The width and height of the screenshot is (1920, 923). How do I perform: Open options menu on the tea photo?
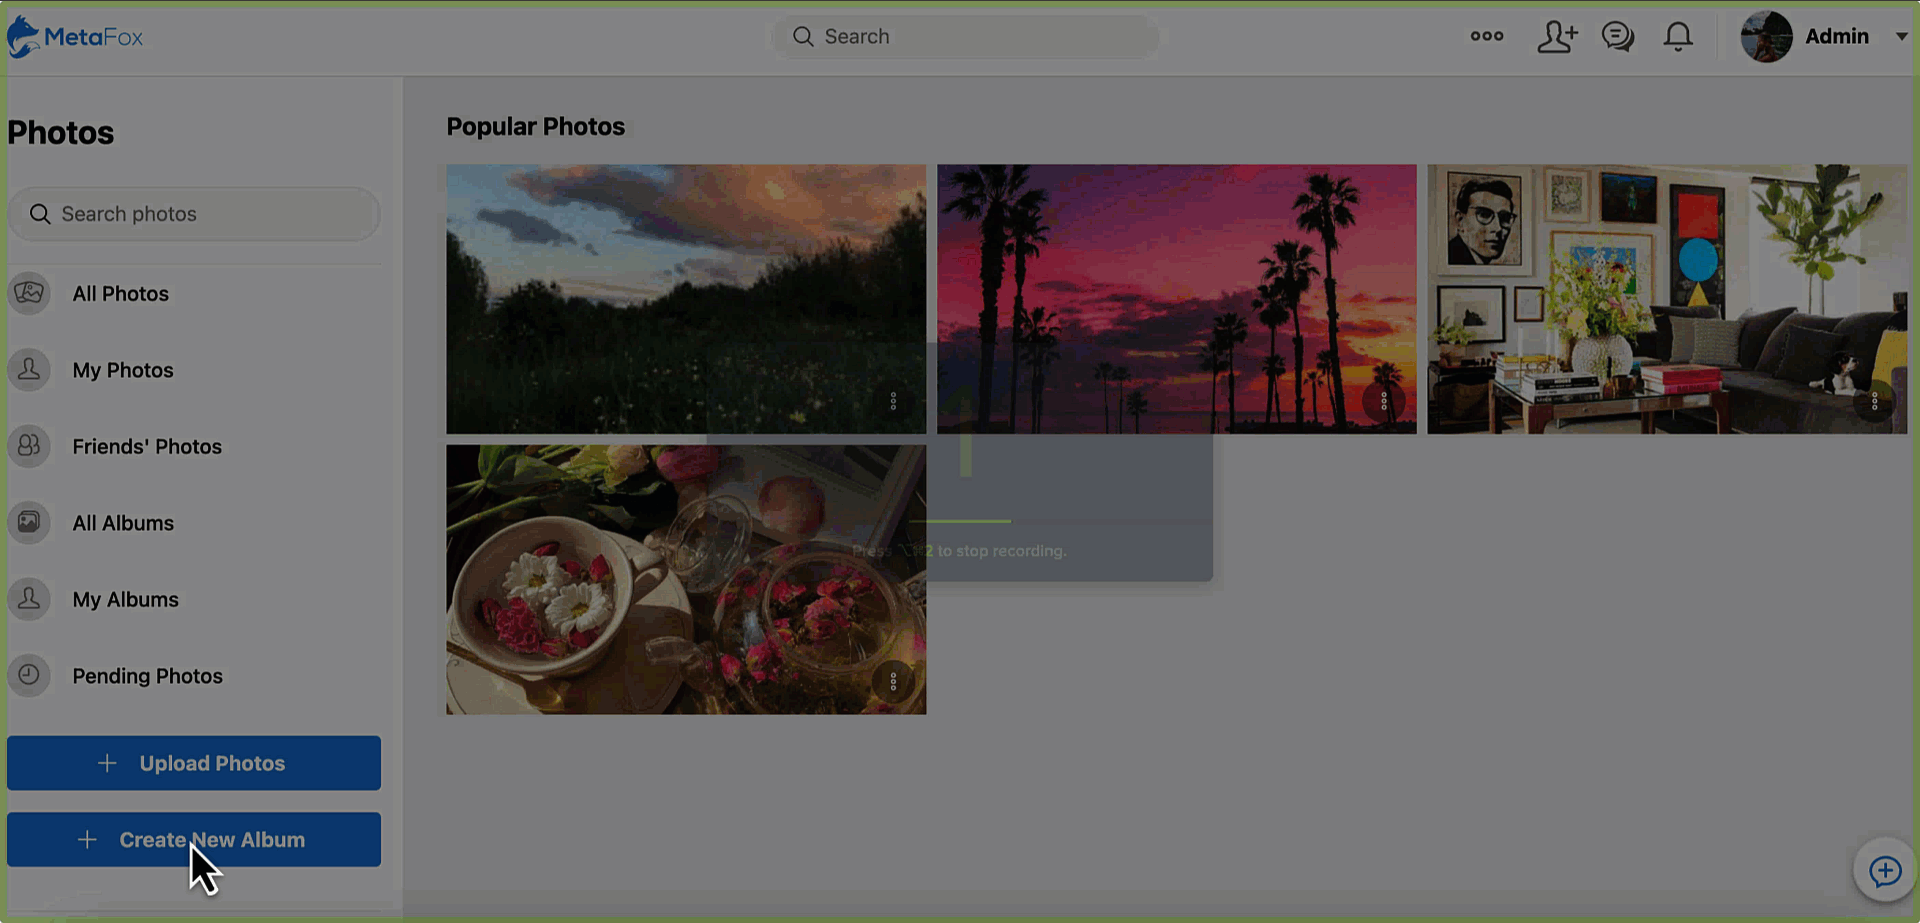pyautogui.click(x=893, y=681)
